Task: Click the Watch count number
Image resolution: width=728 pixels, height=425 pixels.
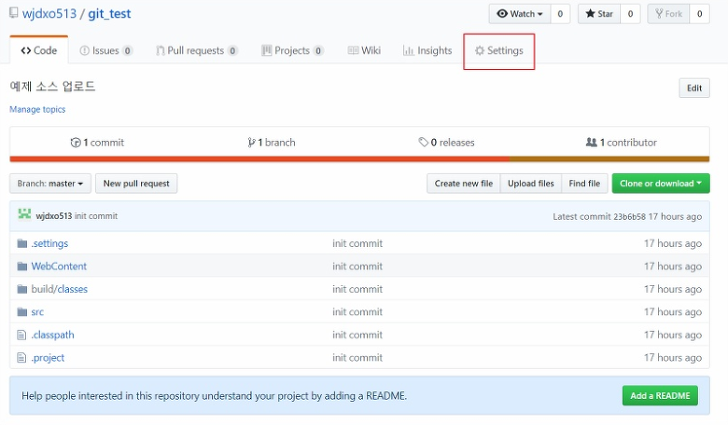Action: (x=560, y=14)
